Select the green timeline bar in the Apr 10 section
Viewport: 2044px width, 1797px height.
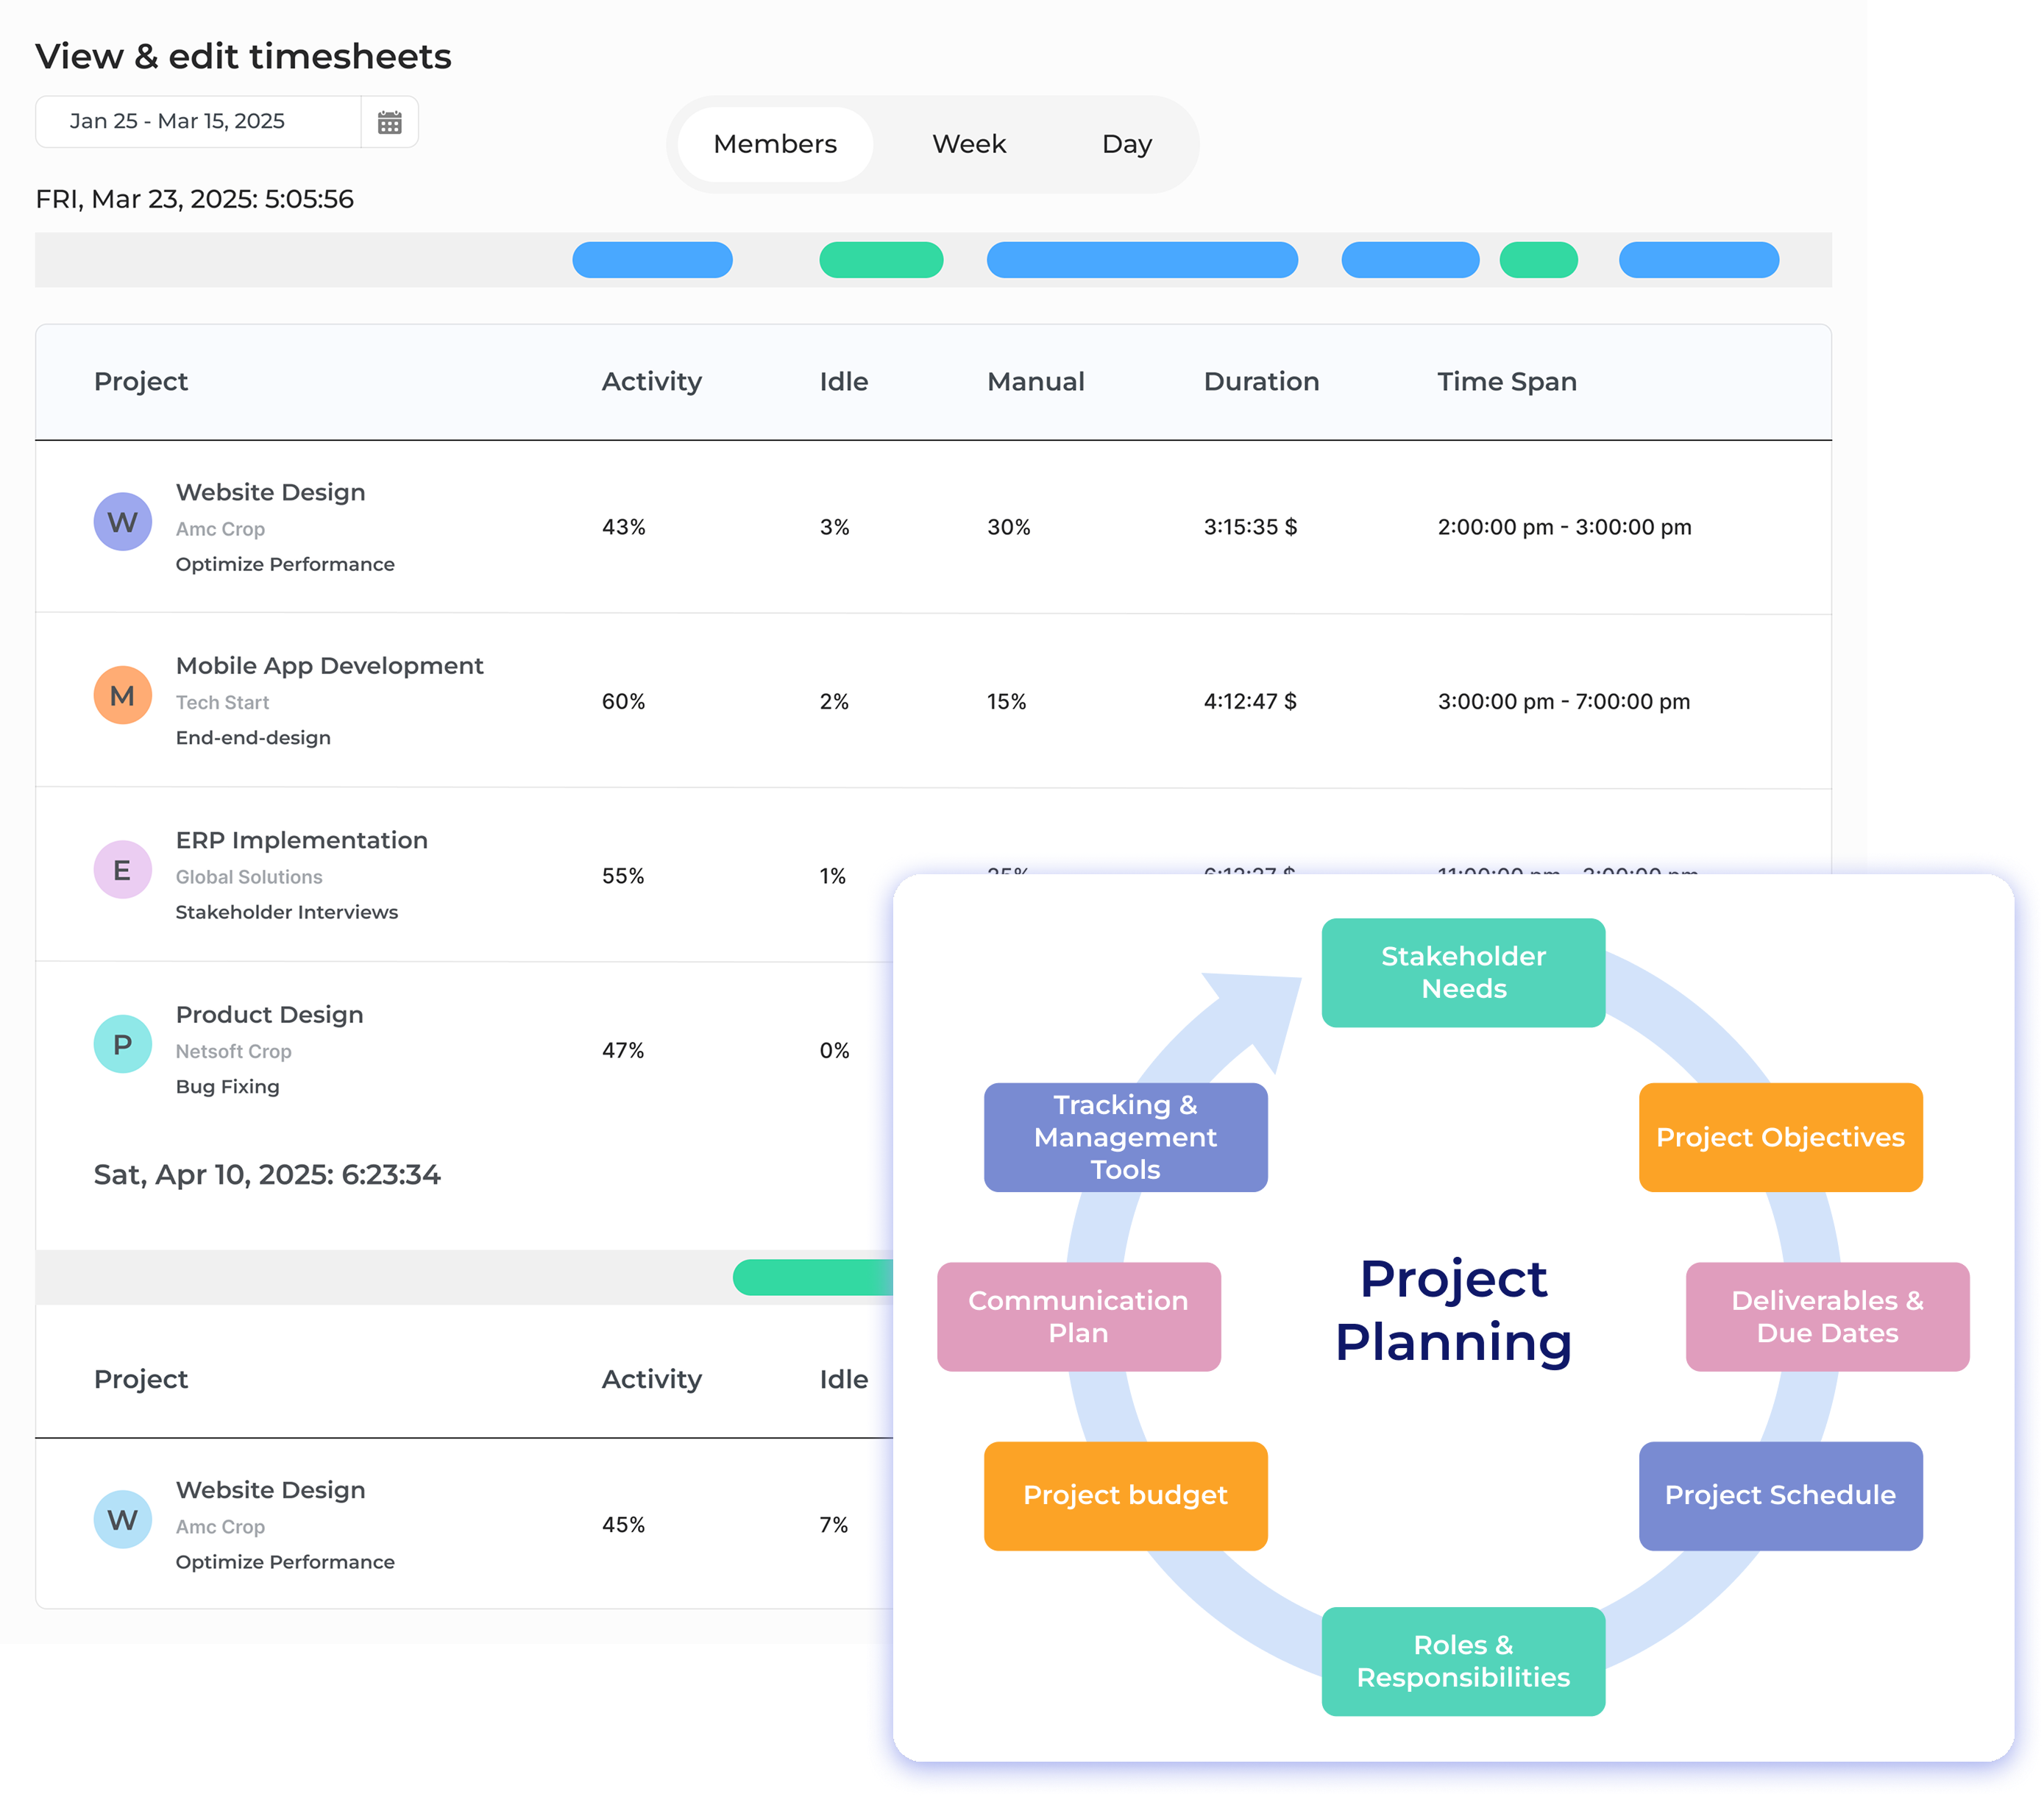click(813, 1277)
